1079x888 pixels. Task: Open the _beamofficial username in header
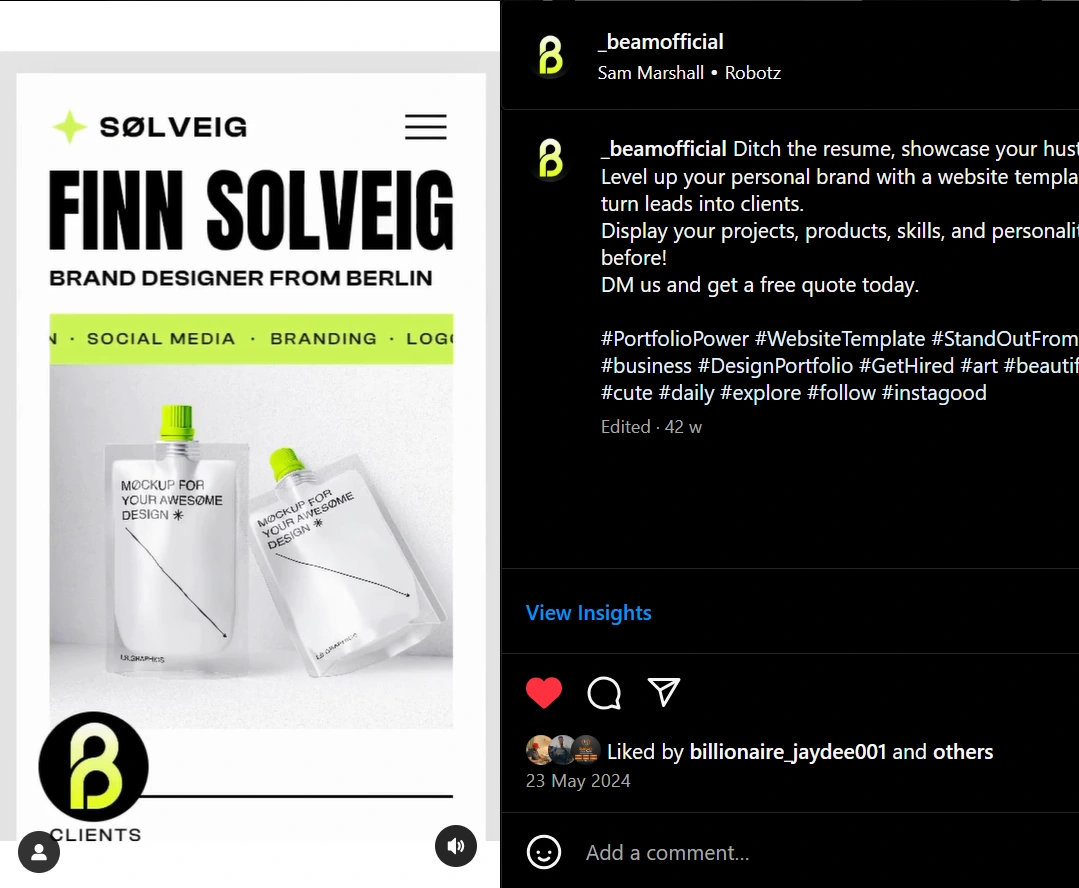661,42
